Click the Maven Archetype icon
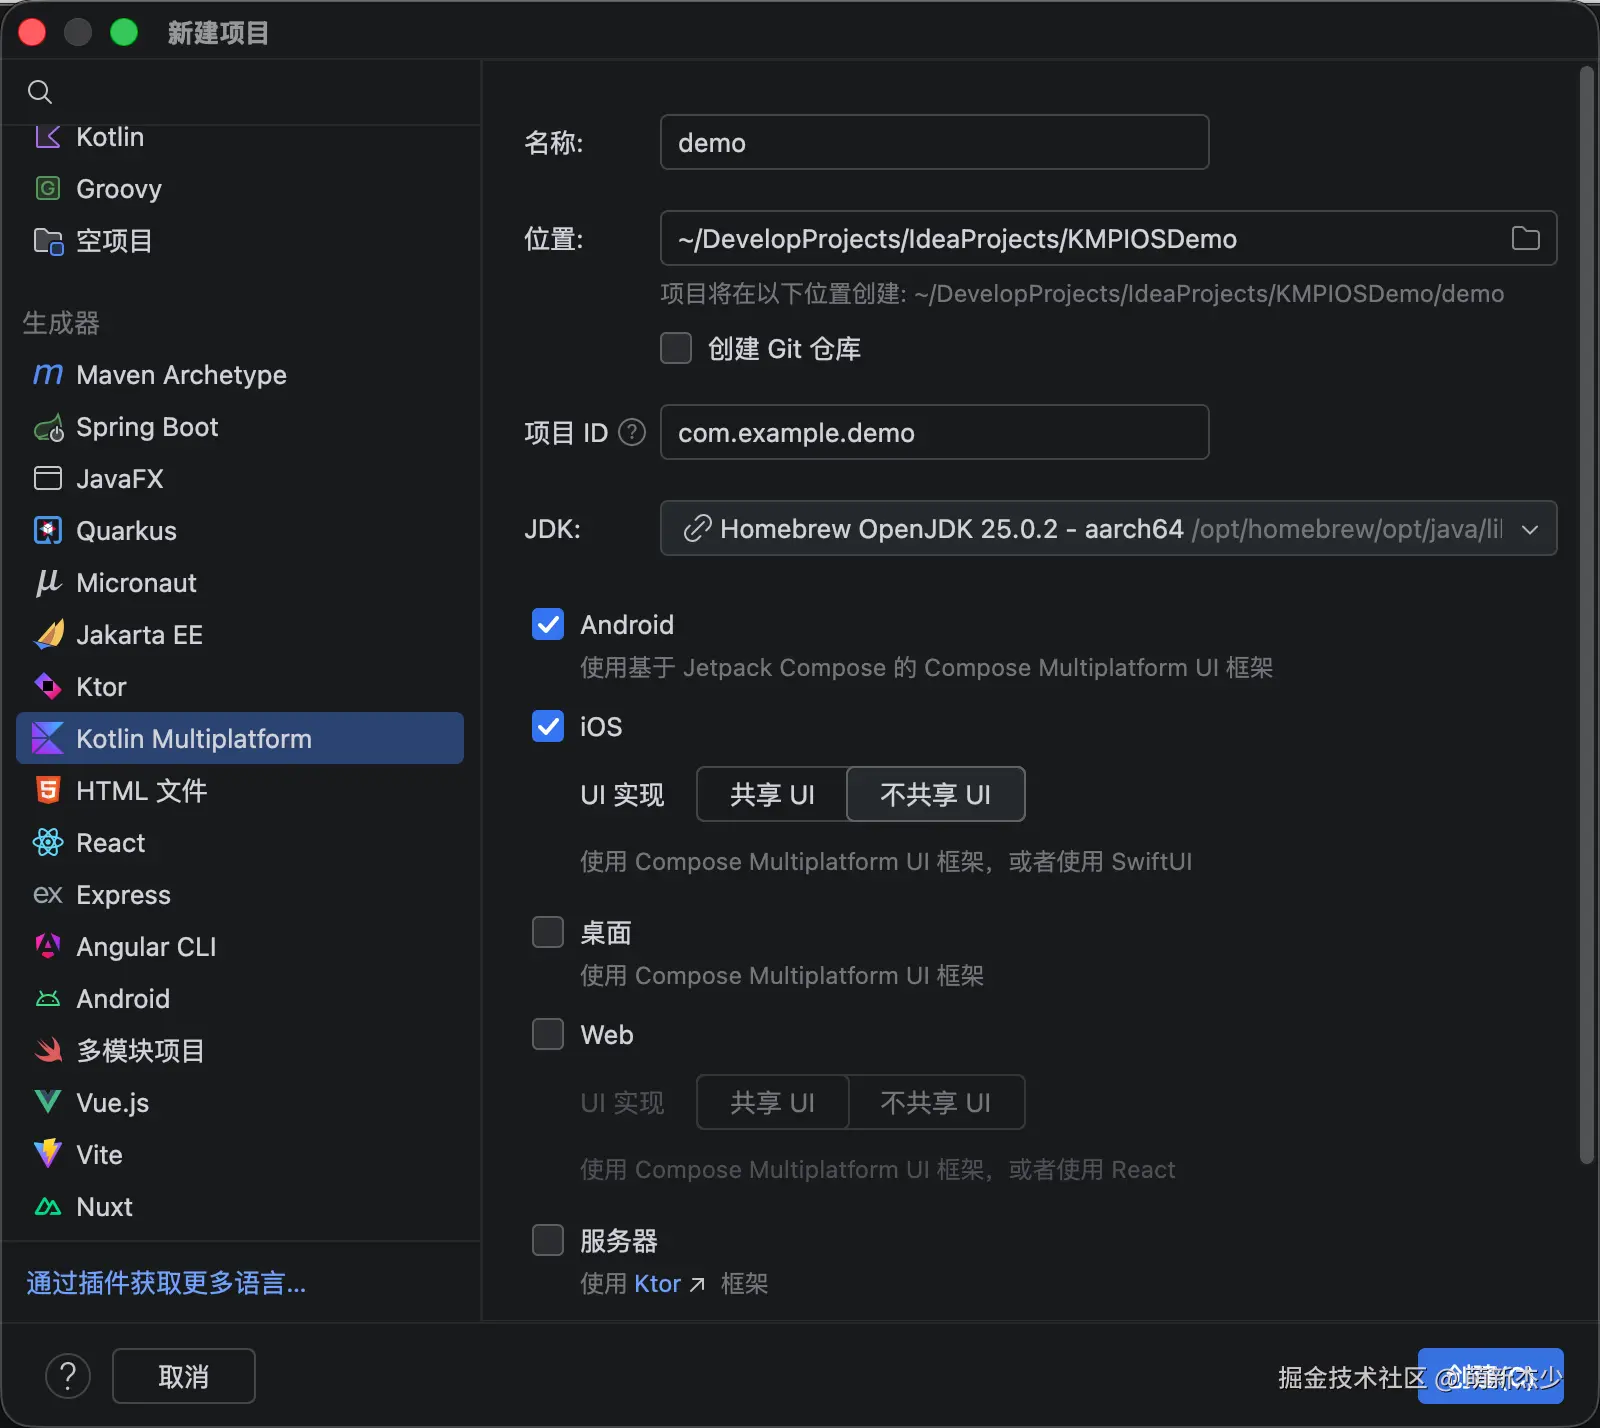The height and width of the screenshot is (1428, 1600). 48,375
